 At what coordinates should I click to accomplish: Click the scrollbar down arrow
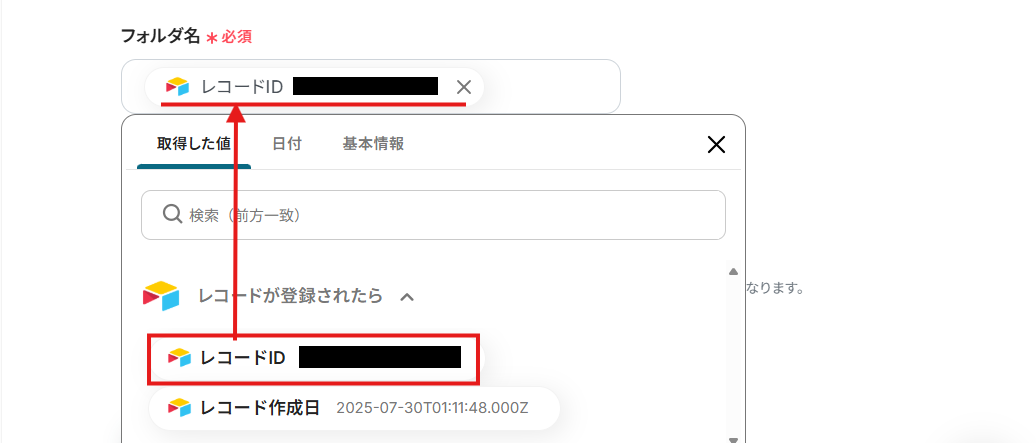733,438
